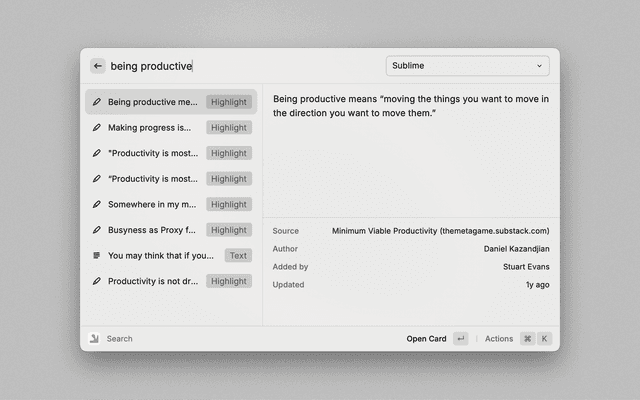
Task: Click the Raycast logo in the footer
Action: point(94,339)
